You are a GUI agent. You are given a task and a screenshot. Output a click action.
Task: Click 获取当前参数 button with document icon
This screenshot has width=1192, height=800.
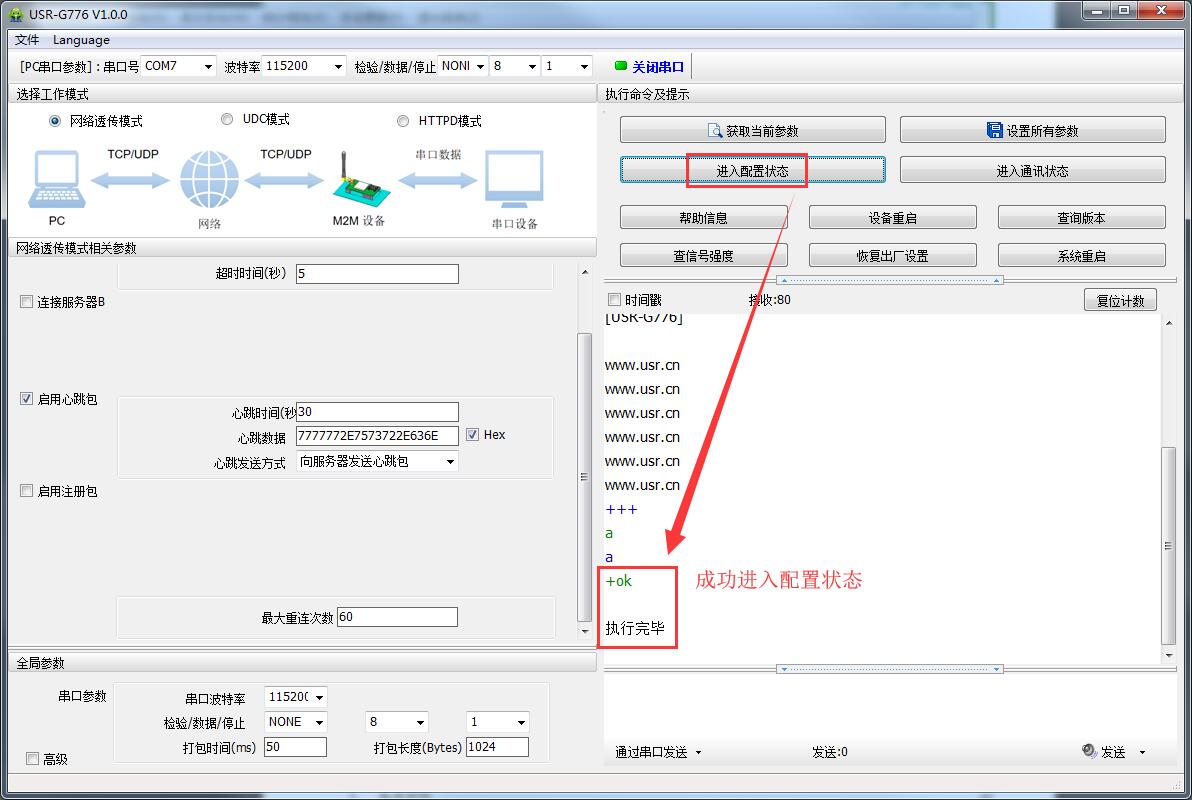pyautogui.click(x=752, y=131)
